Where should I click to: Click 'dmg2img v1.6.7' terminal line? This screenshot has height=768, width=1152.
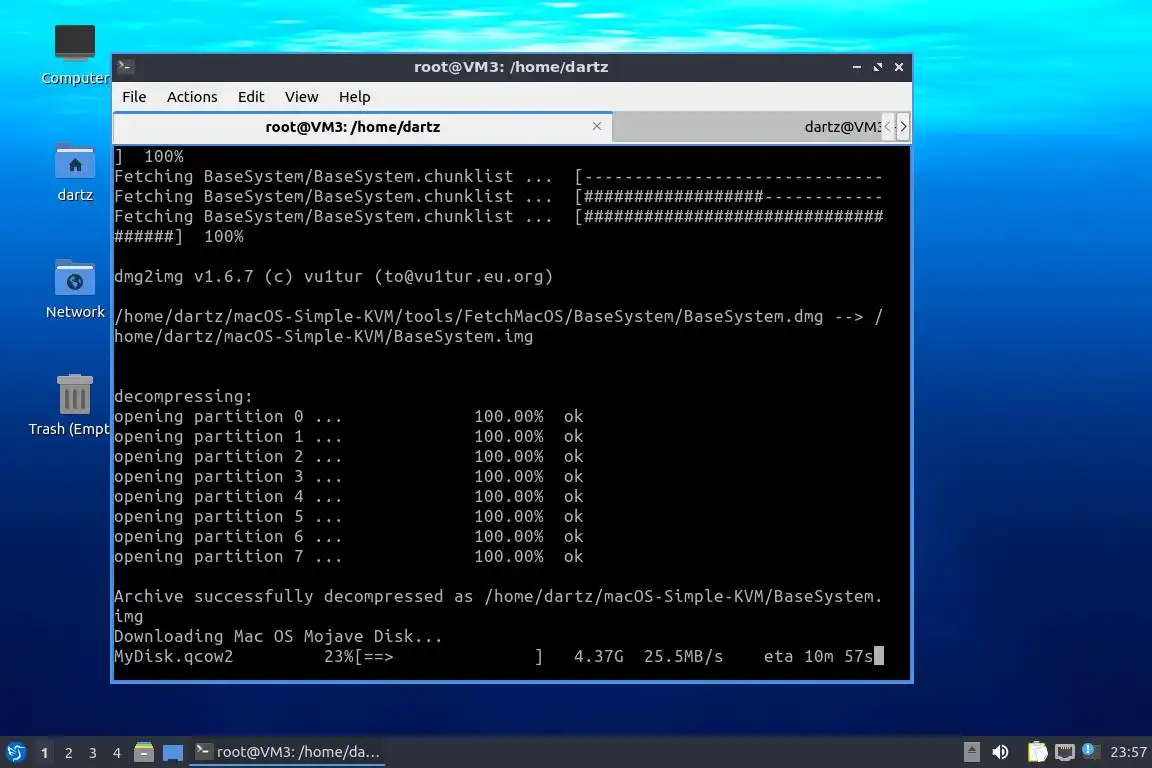(x=333, y=276)
